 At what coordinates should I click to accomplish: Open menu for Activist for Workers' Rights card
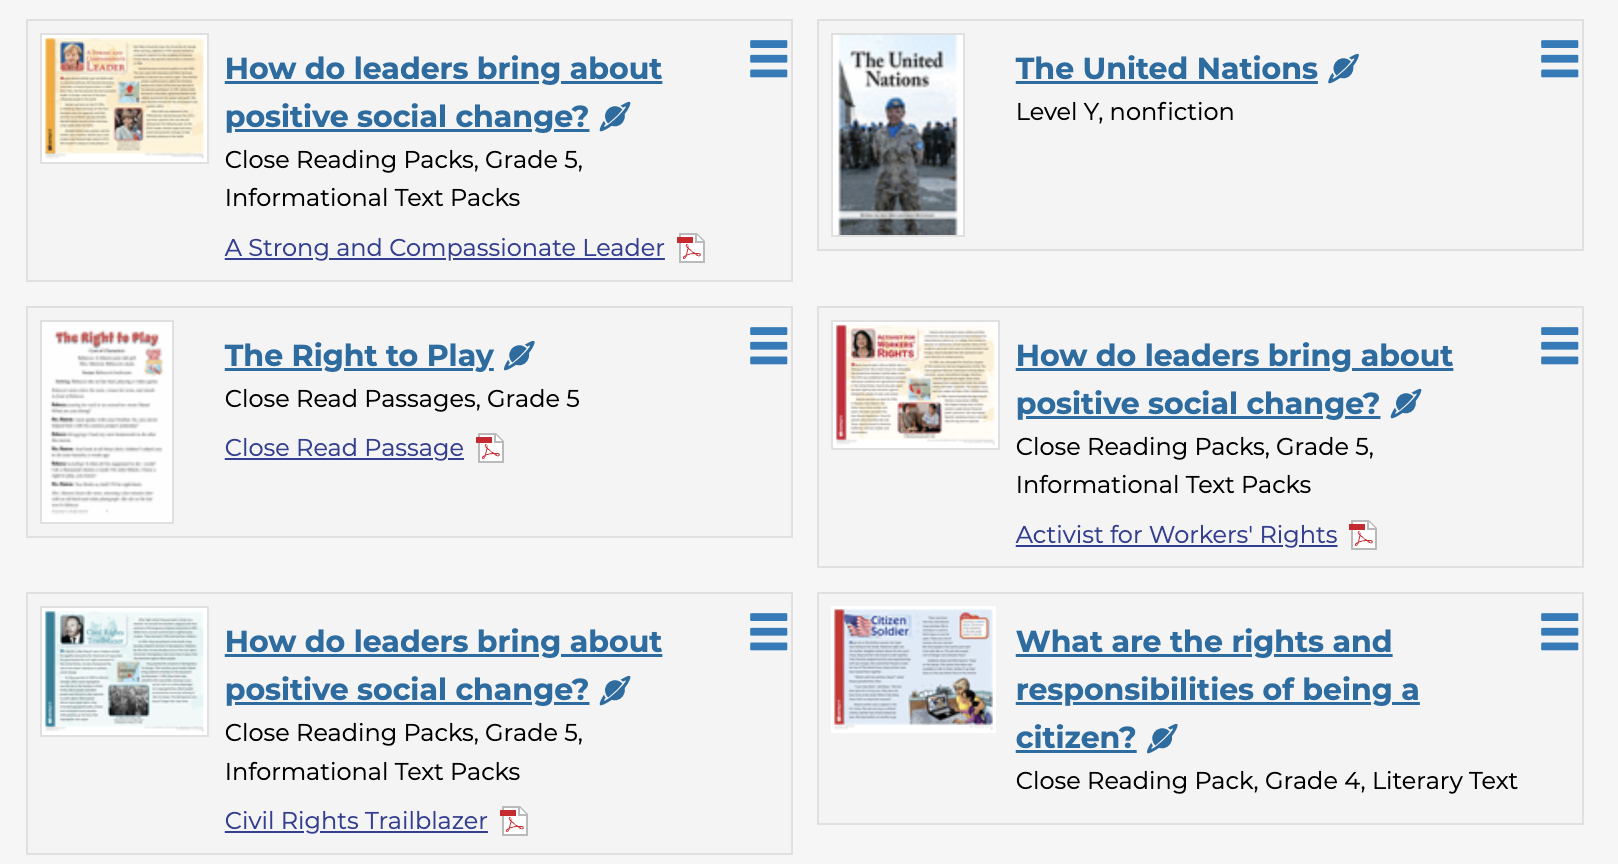click(1559, 346)
